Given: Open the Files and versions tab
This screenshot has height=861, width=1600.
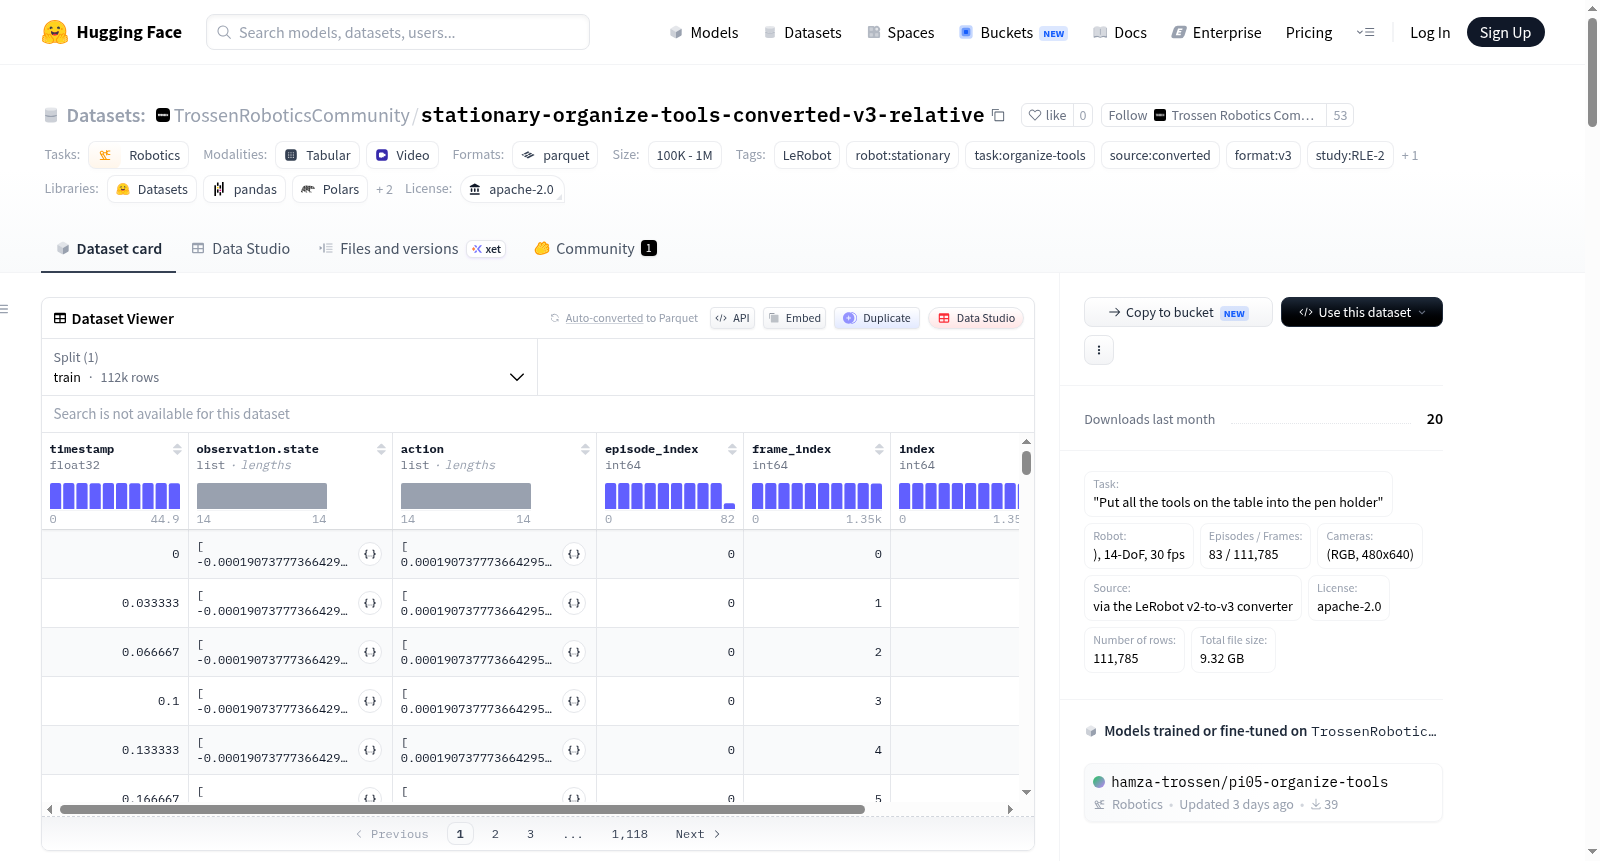Looking at the screenshot, I should point(411,249).
